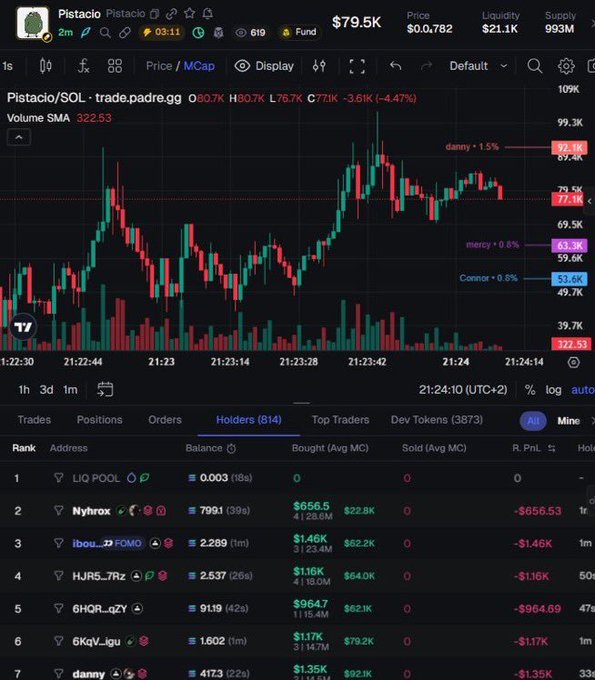Select the Mine holders filter
The image size is (595, 680).
pos(569,421)
